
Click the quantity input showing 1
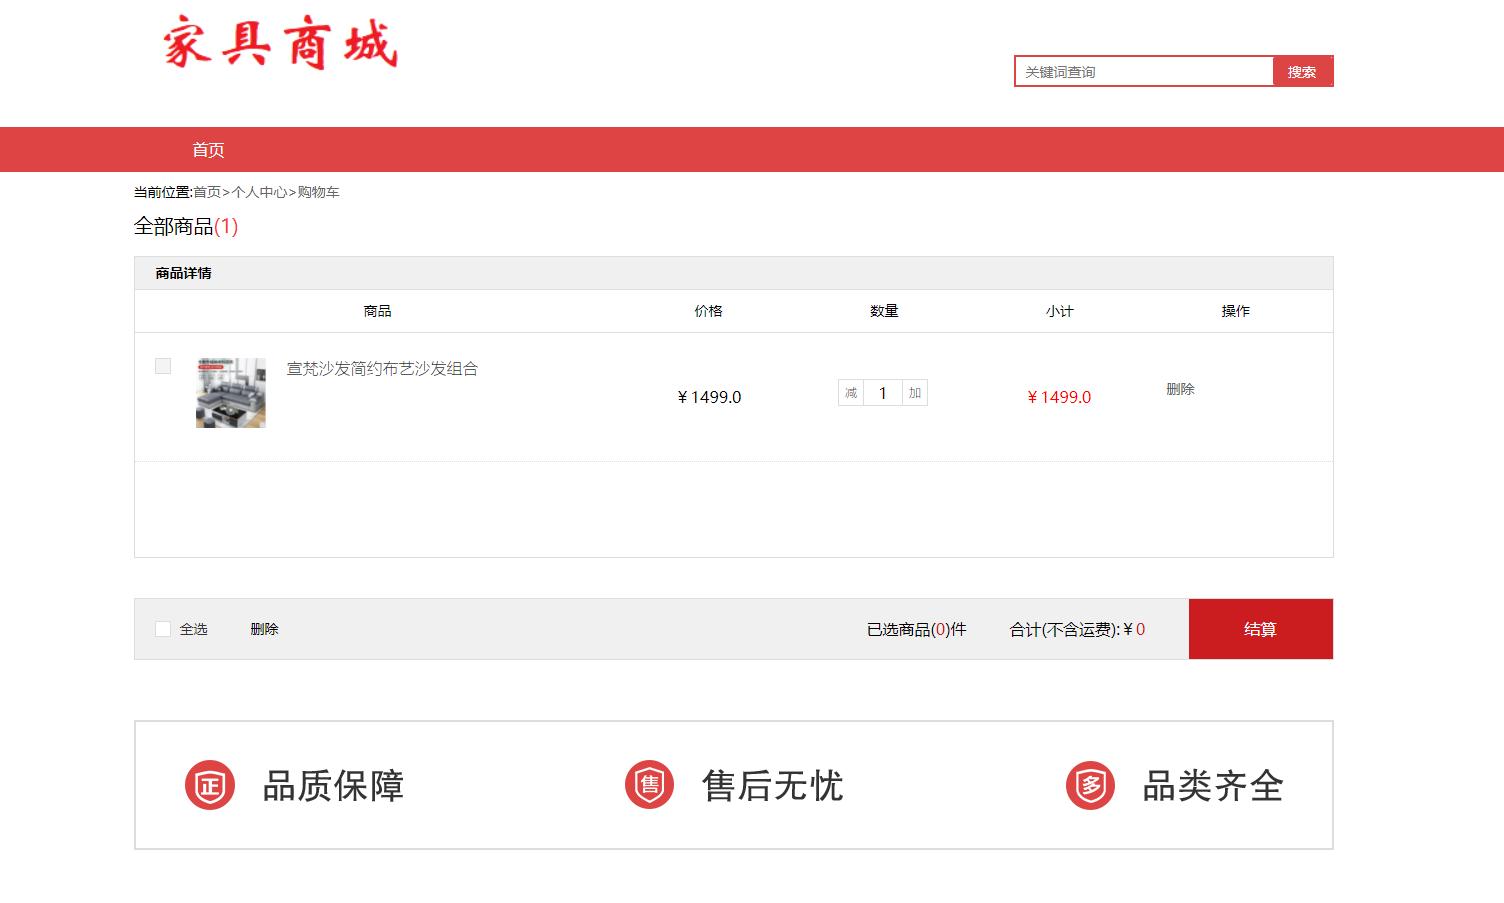pos(882,392)
